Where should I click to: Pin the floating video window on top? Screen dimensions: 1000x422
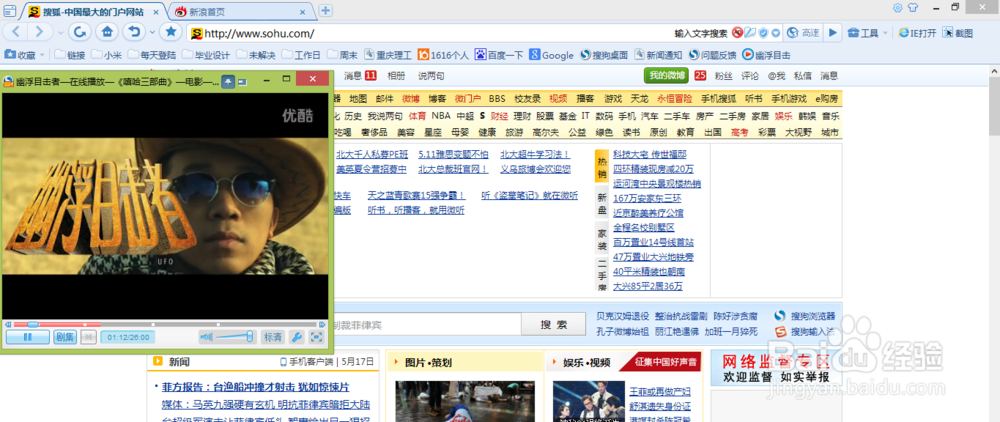coord(228,82)
